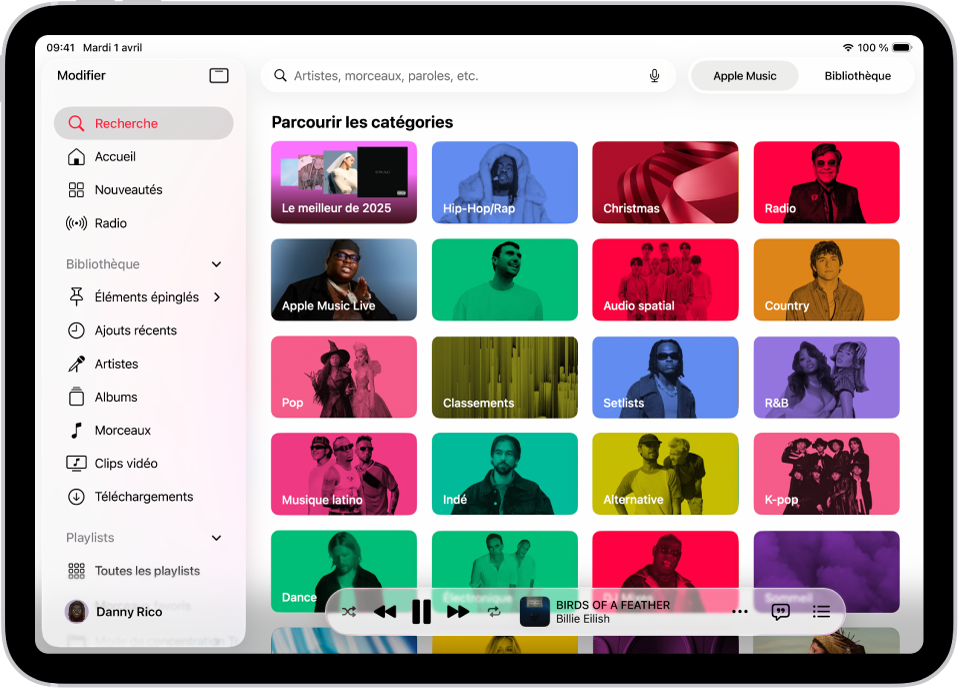Open Clips vidéo in the library
The image size is (963, 689).
[x=144, y=463]
